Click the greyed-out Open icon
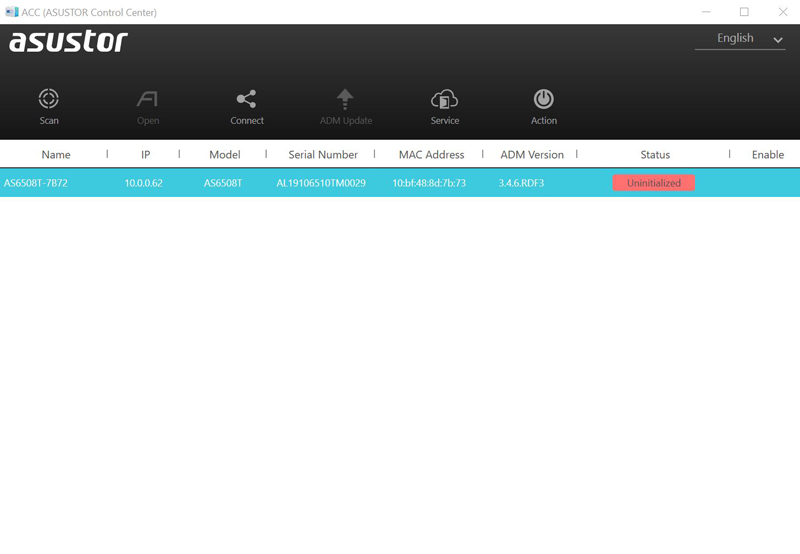 [147, 98]
